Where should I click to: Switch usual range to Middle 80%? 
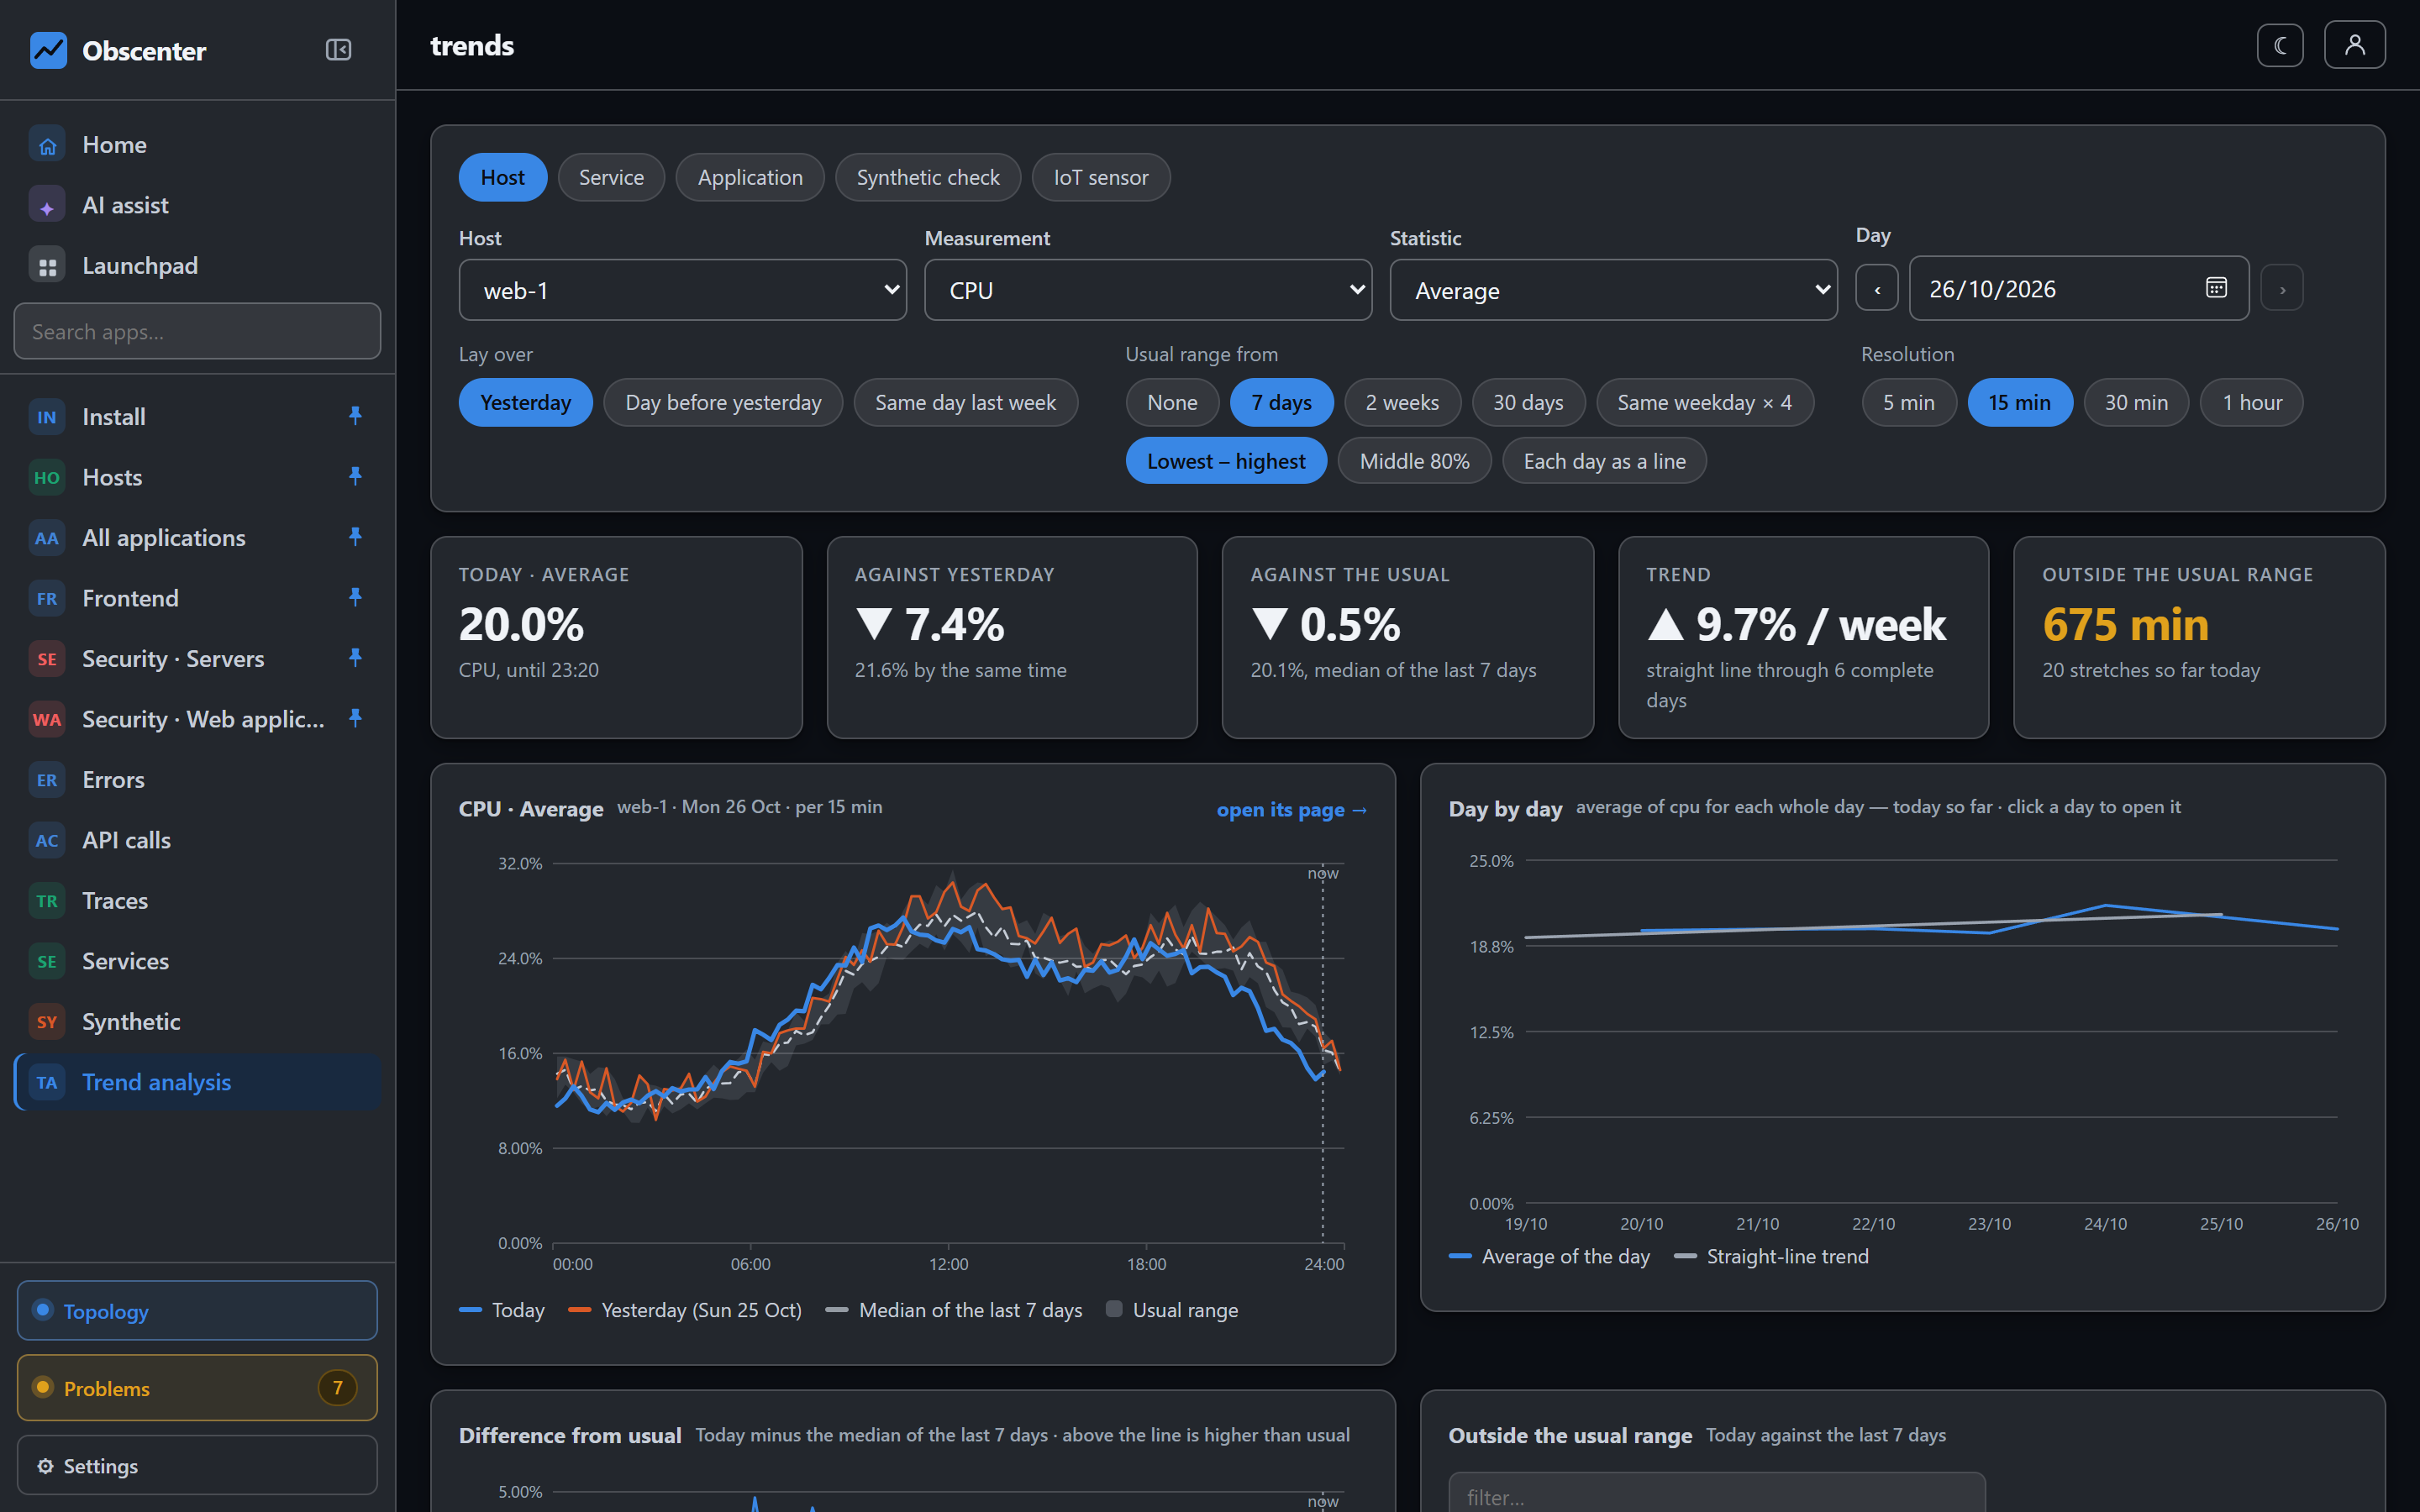pos(1414,461)
